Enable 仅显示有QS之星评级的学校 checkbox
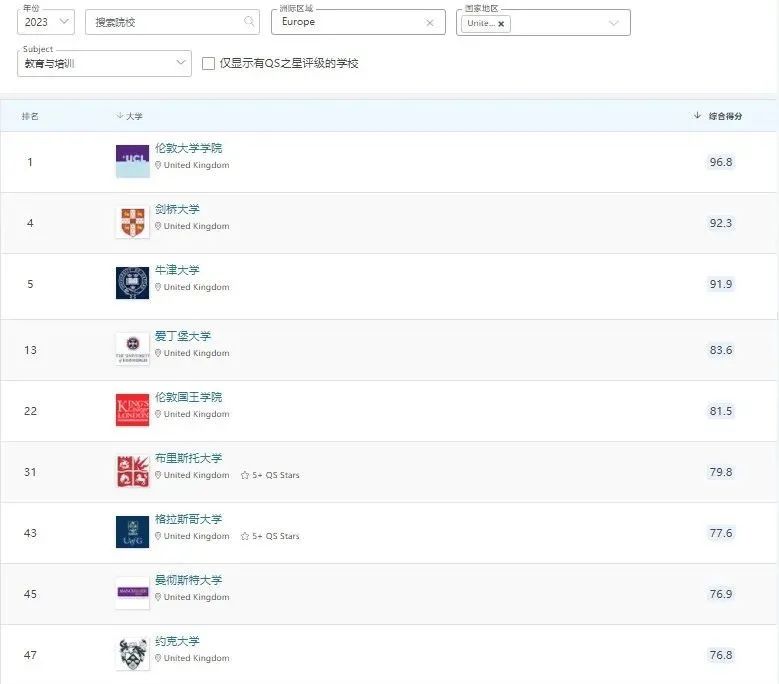779x684 pixels. coord(209,64)
